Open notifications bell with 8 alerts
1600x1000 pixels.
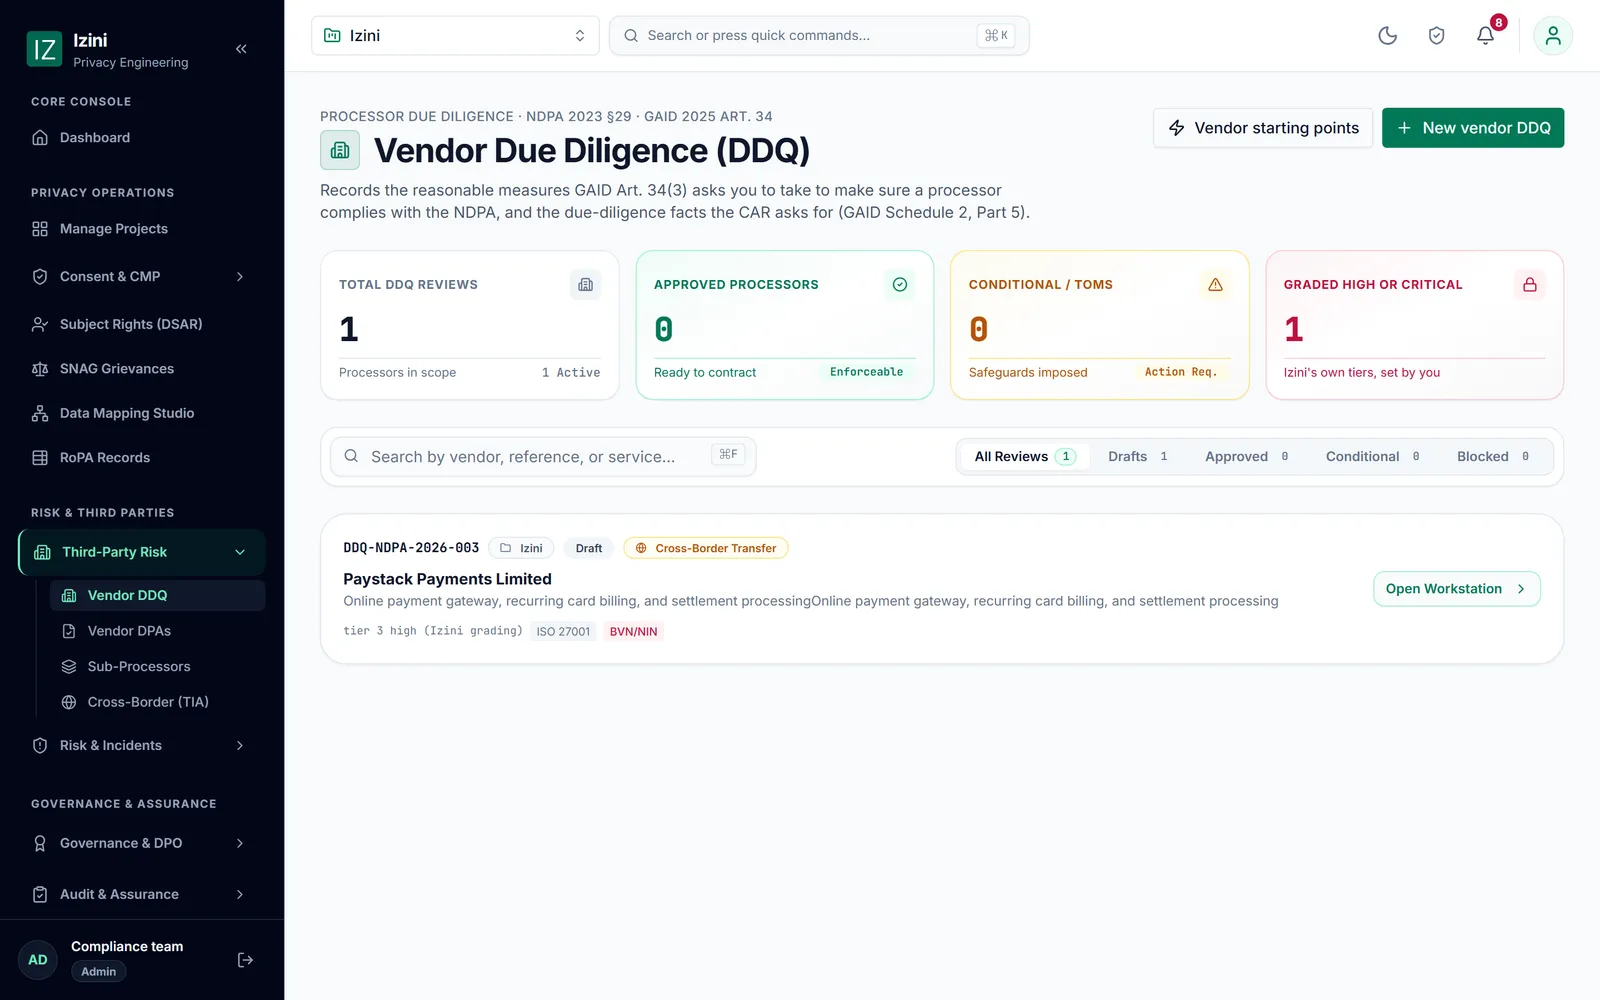coord(1486,36)
